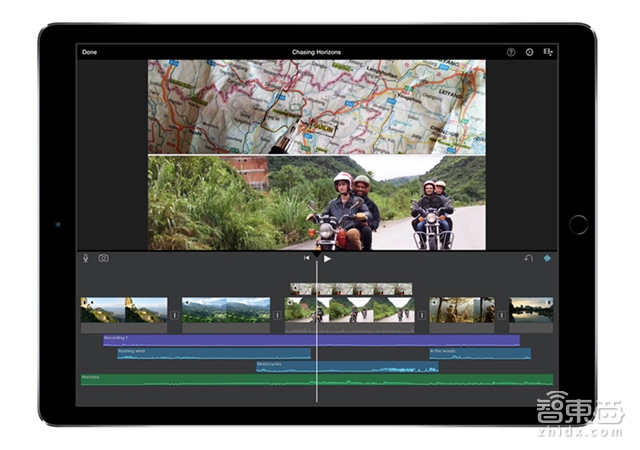Tap Done to exit the project
Viewport: 640px width, 450px height.
tap(90, 52)
